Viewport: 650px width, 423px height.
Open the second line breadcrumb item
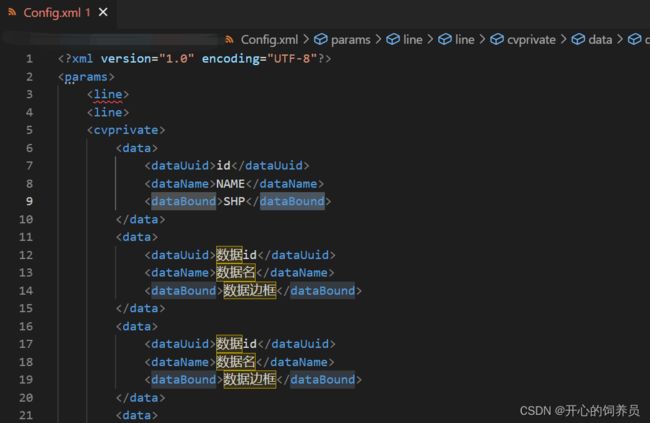coord(464,40)
